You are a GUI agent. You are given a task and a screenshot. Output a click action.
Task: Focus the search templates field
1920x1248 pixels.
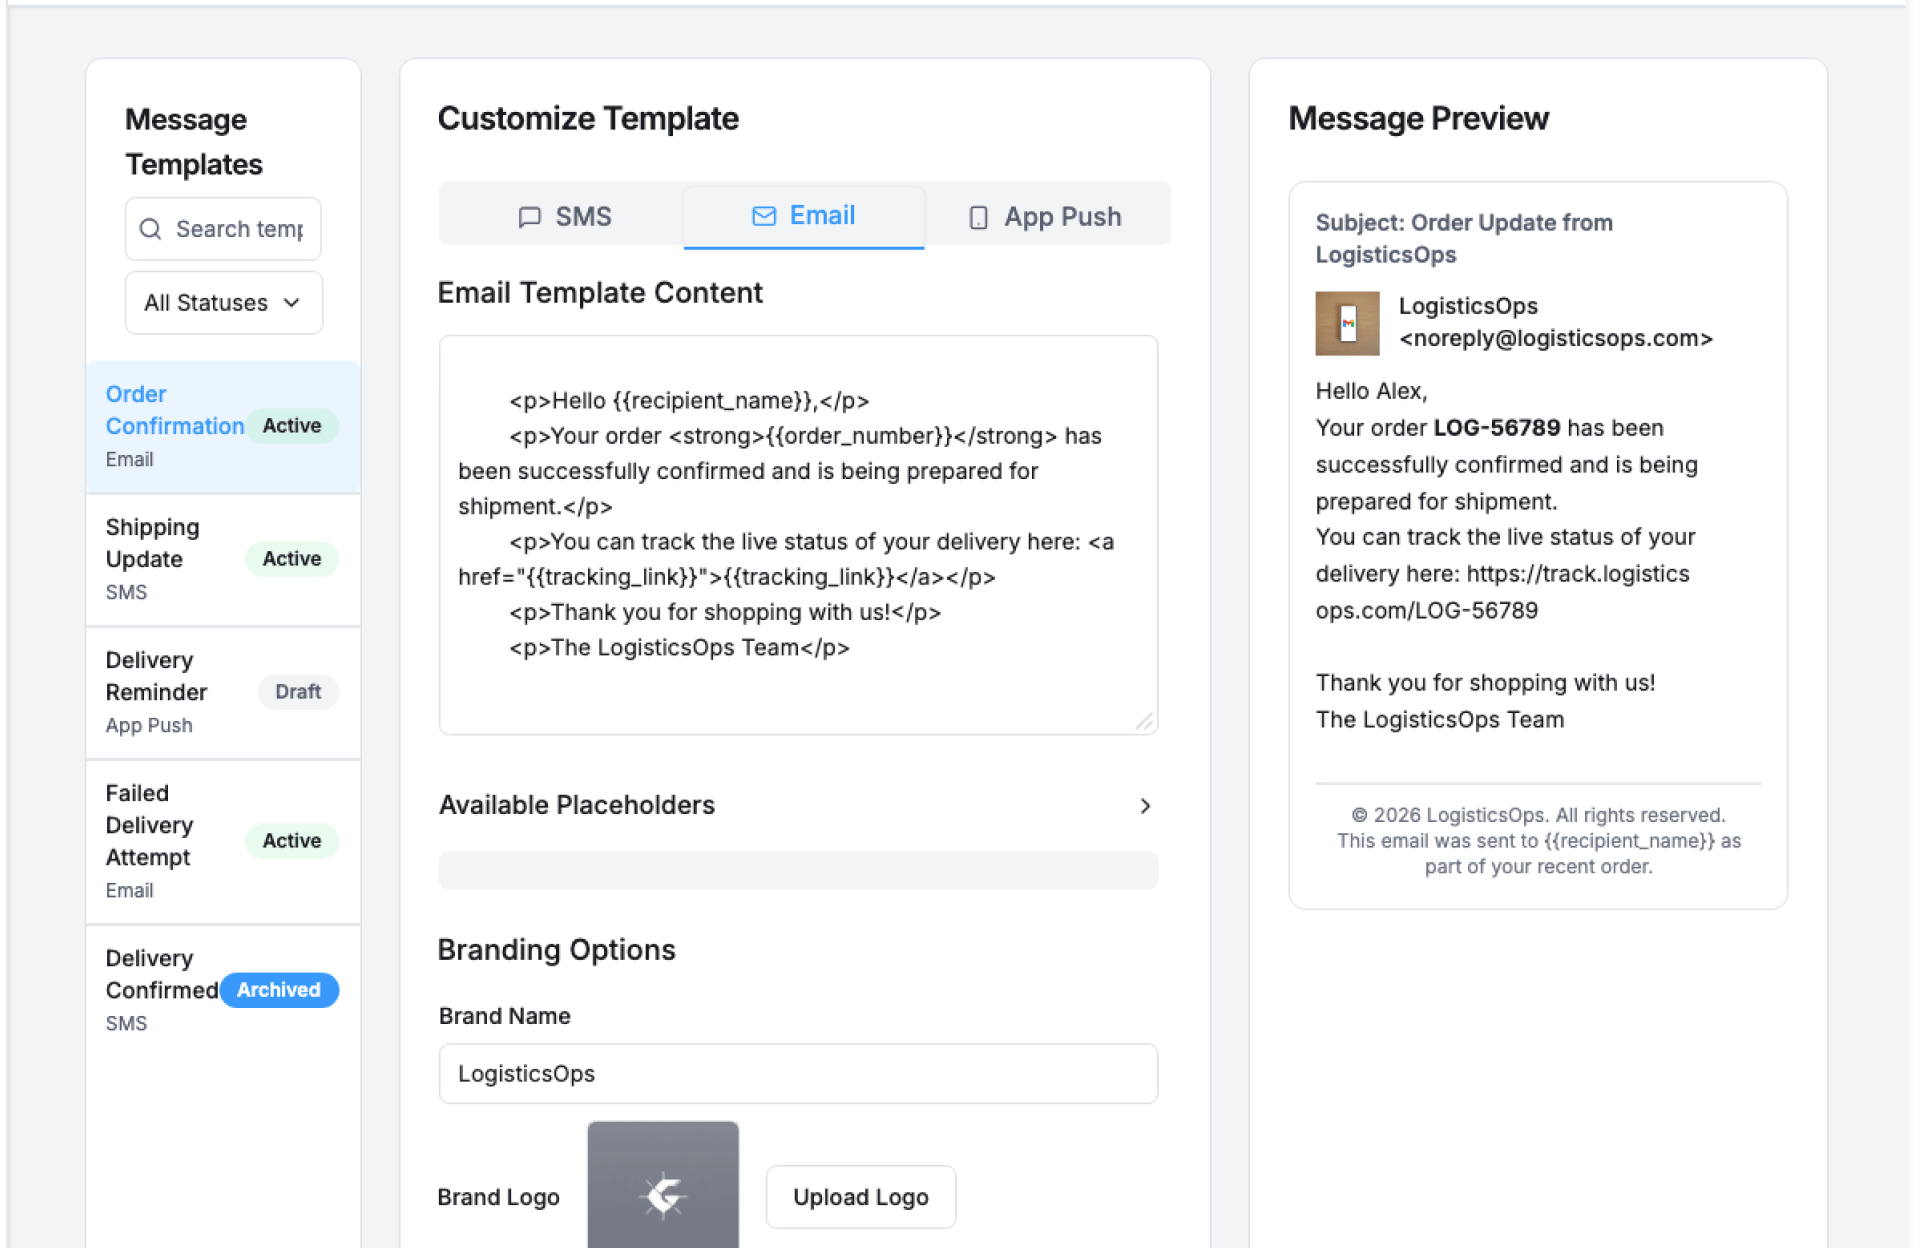point(240,229)
